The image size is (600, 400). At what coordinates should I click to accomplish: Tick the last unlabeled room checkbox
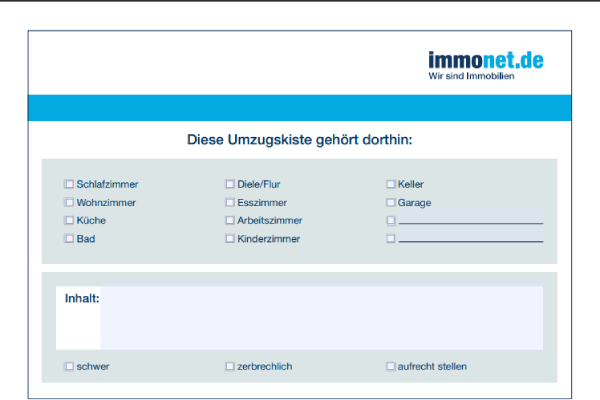pyautogui.click(x=391, y=239)
